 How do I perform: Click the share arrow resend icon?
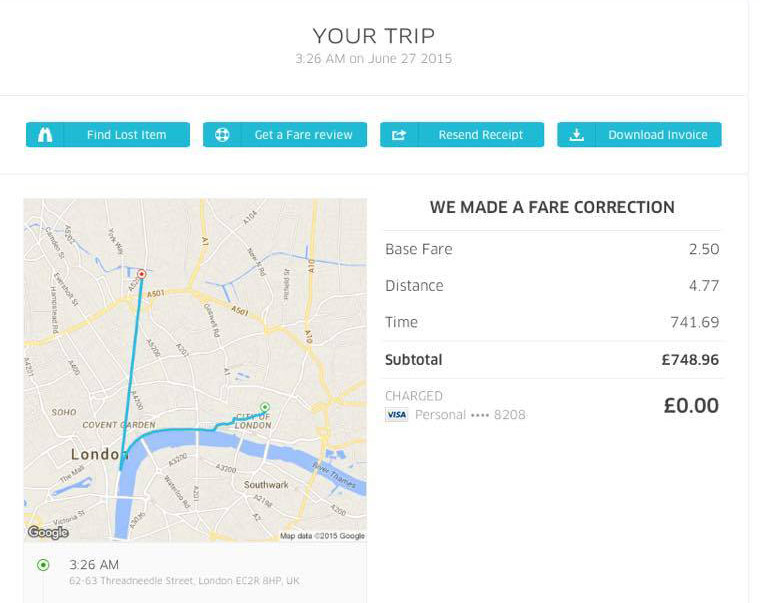(398, 135)
